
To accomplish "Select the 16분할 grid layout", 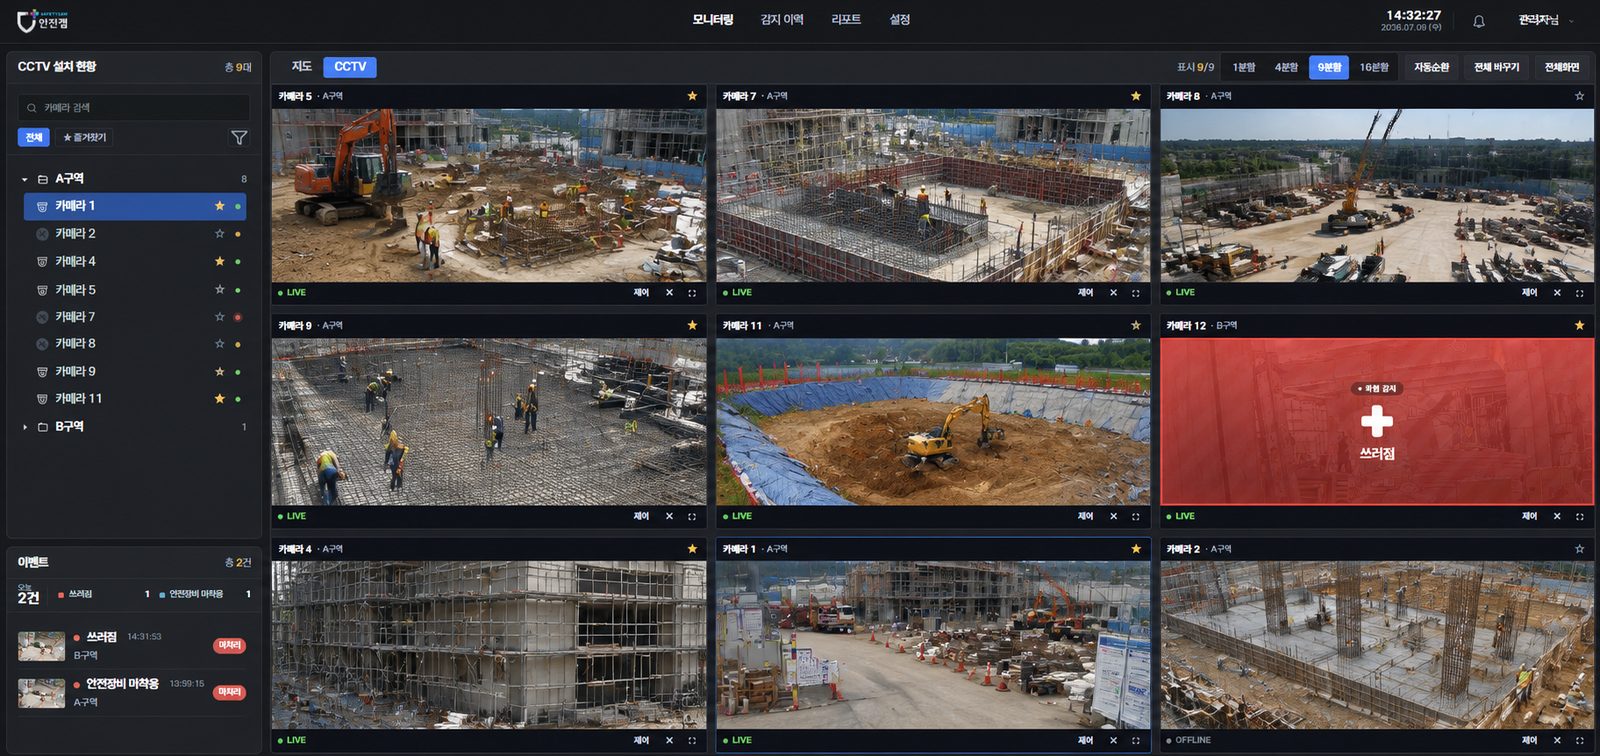I will click(1374, 67).
